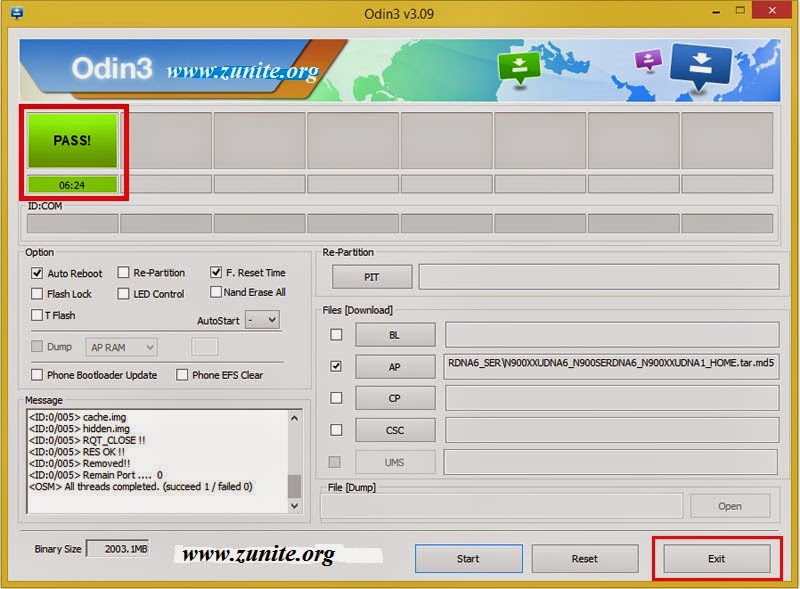Image resolution: width=800 pixels, height=589 pixels.
Task: Check the CP file checkbox
Action: (x=336, y=398)
